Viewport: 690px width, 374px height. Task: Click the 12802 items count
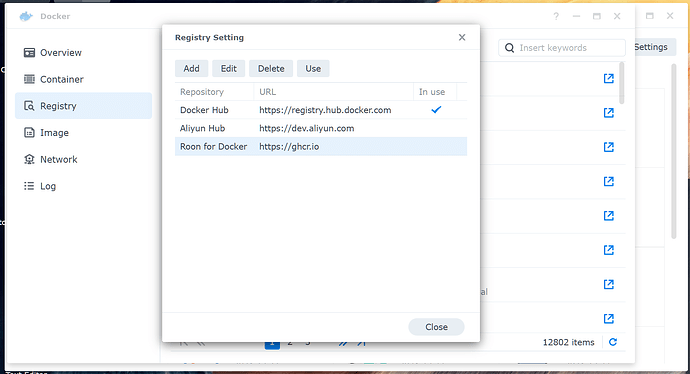569,342
